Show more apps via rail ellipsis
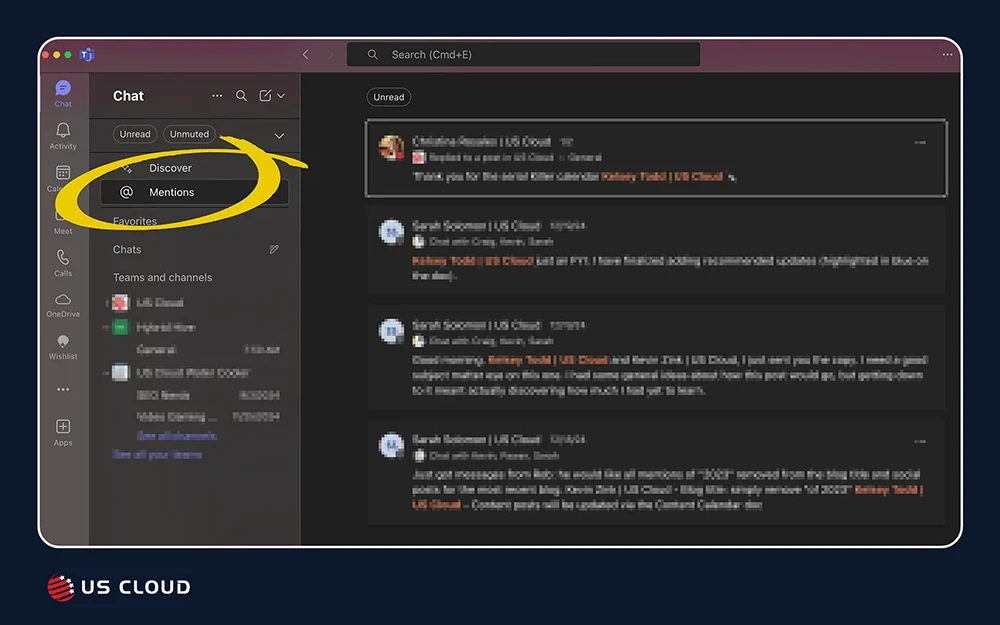1000x625 pixels. (62, 389)
